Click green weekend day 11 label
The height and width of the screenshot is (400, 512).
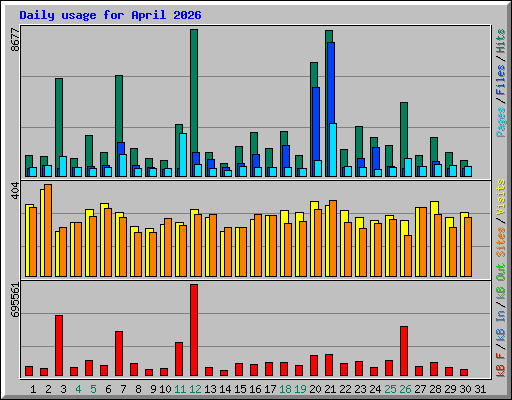tap(180, 389)
